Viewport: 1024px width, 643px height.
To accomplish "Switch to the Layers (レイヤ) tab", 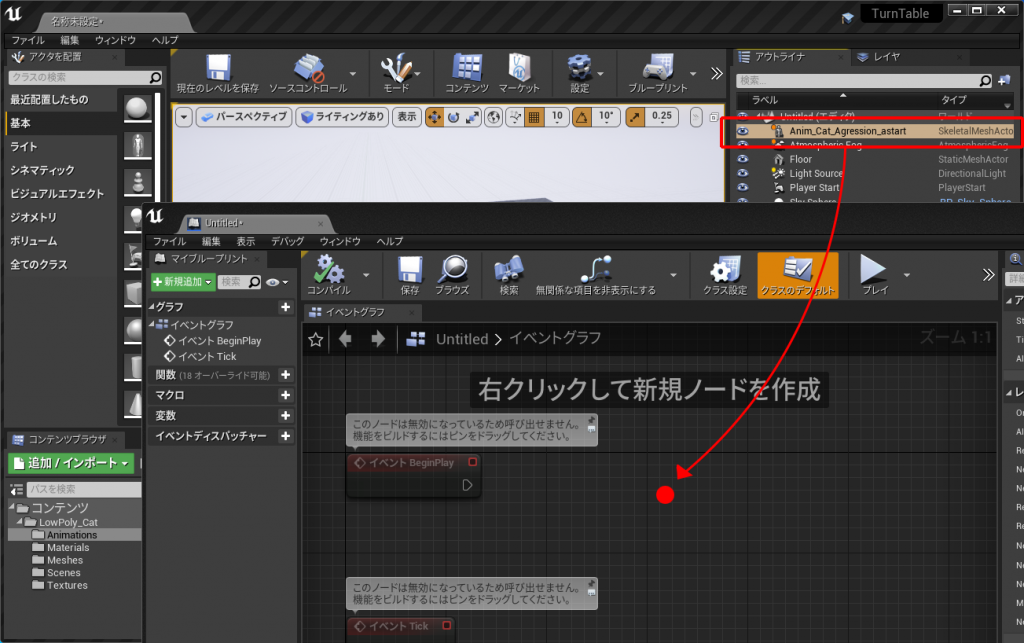I will pyautogui.click(x=886, y=57).
